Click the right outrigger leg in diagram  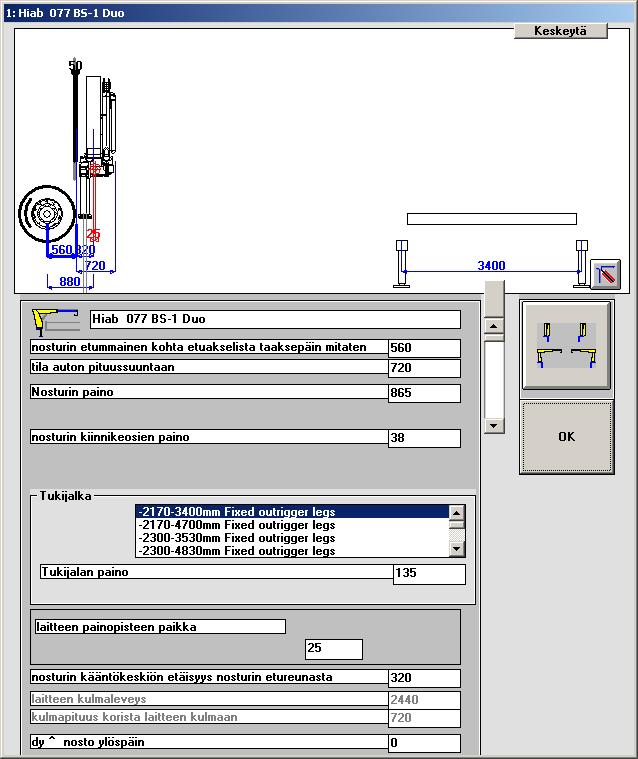[x=581, y=264]
